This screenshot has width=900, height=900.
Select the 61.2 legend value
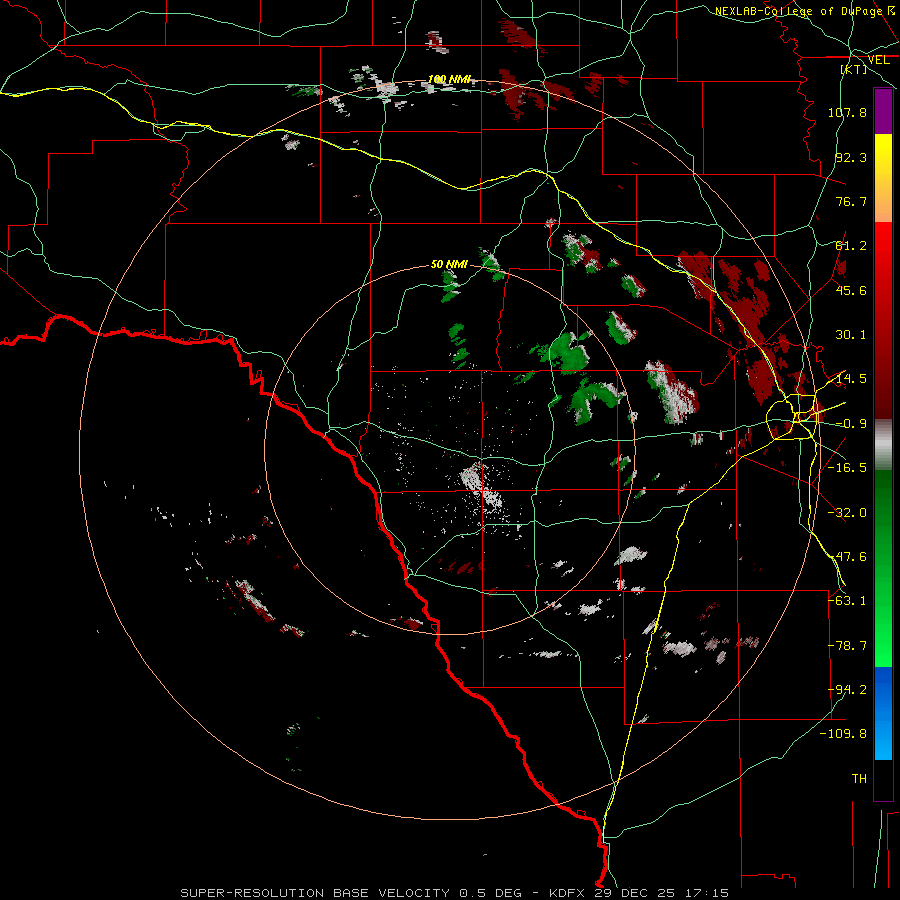click(851, 246)
